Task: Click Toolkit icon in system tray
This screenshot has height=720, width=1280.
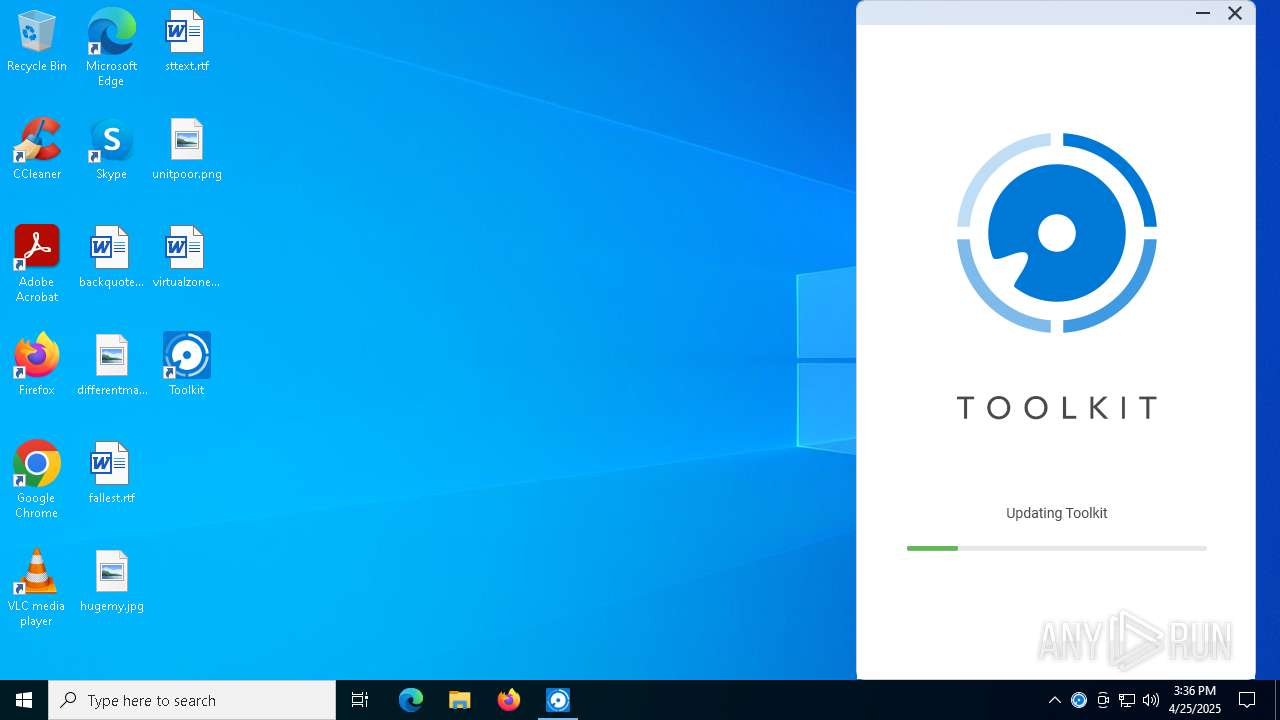Action: [x=1079, y=700]
